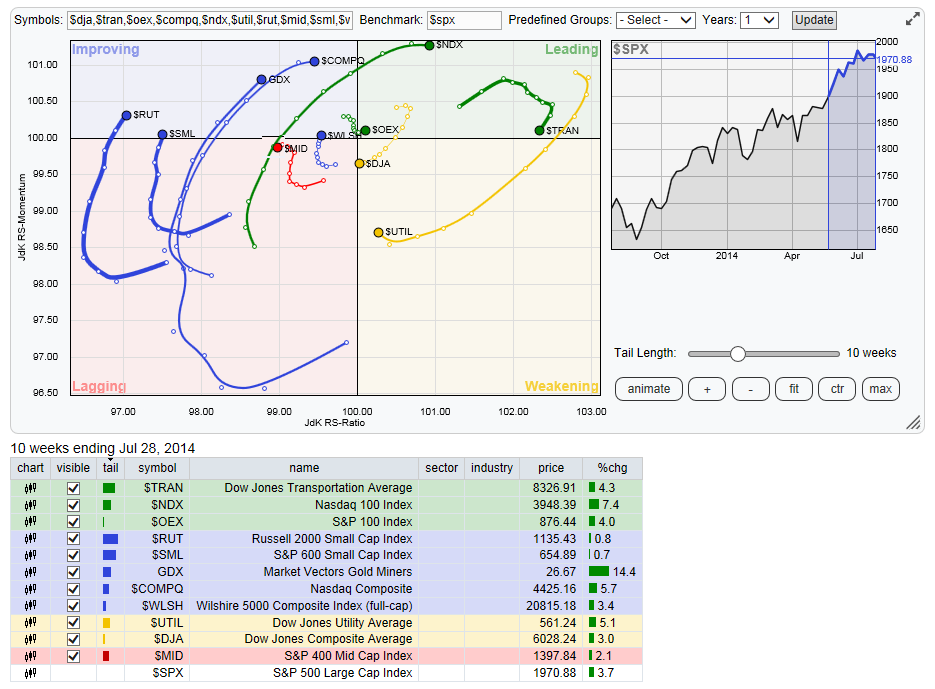This screenshot has width=935, height=689.
Task: Click the animate button
Action: pos(649,389)
